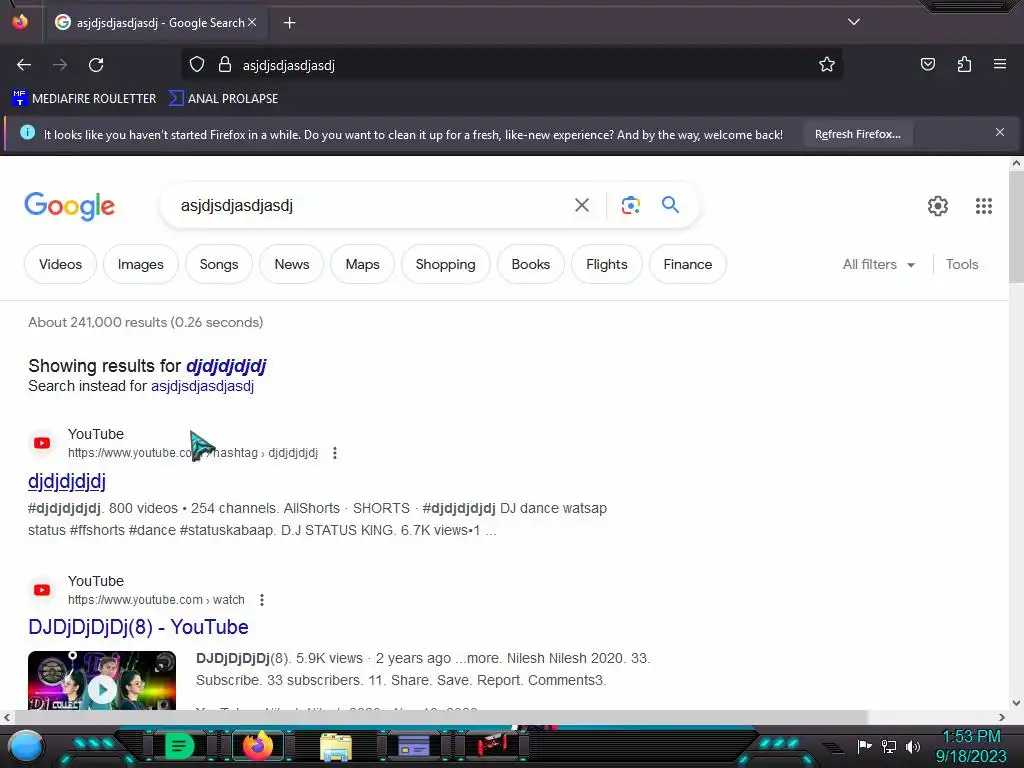Go back using the browser back arrow
1024x768 pixels.
24,65
